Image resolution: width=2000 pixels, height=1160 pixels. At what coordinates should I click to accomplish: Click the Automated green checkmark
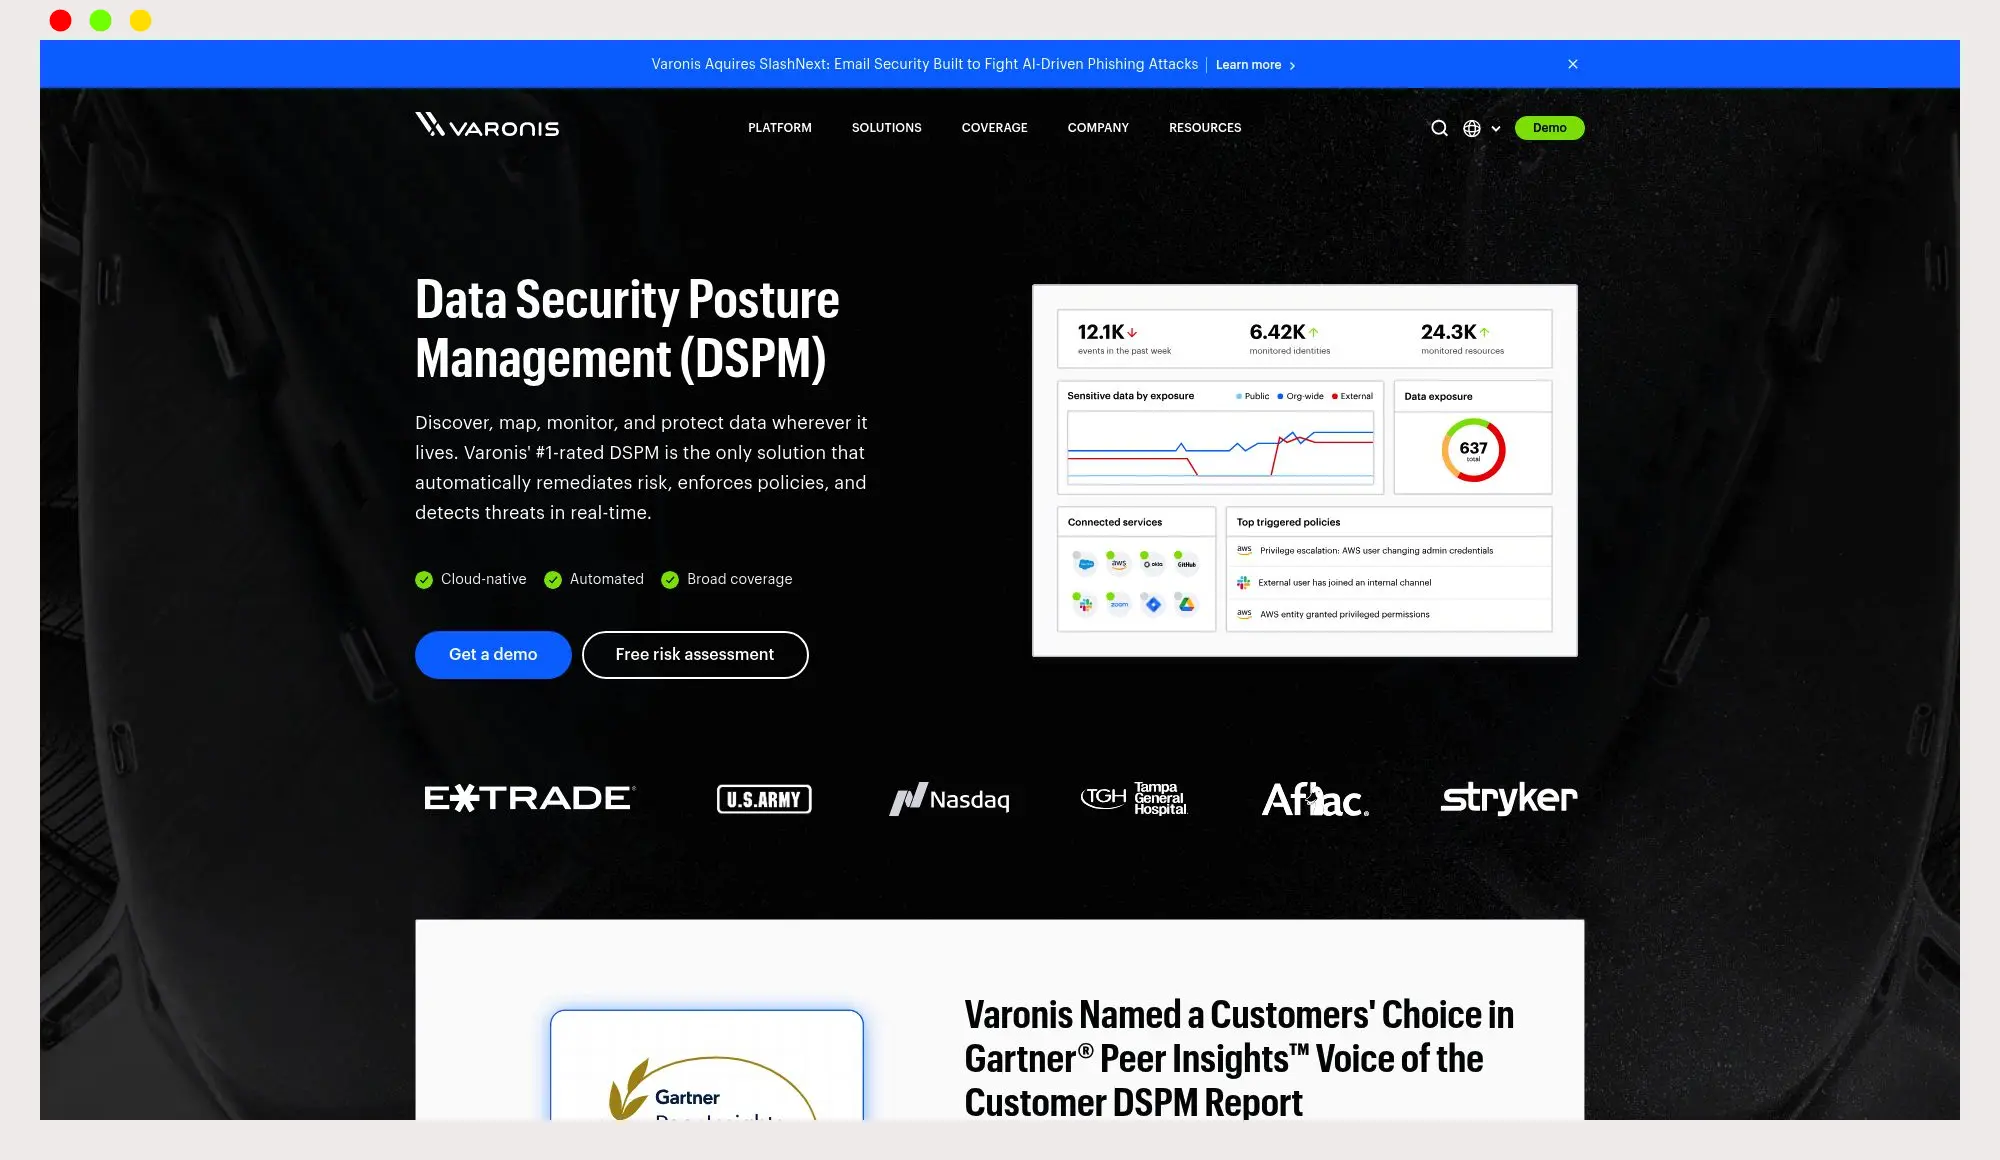553,580
